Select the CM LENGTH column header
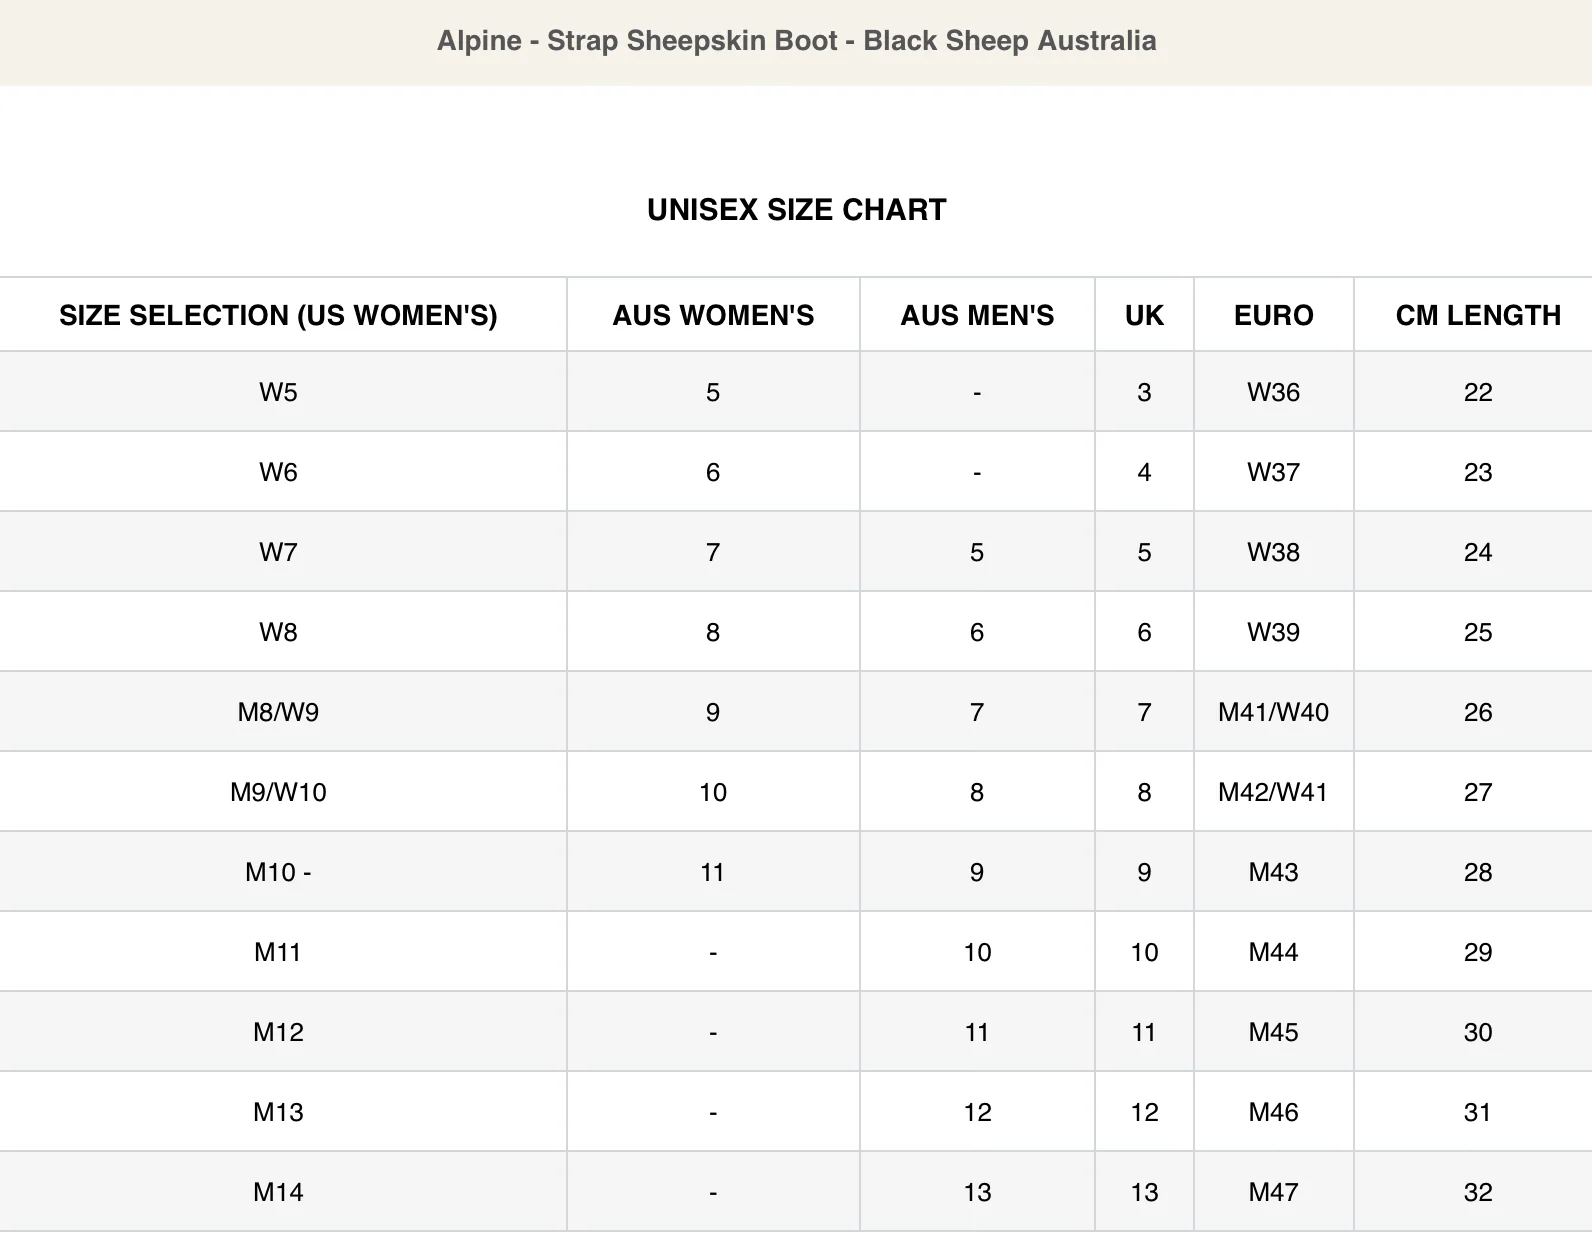Image resolution: width=1592 pixels, height=1248 pixels. (x=1477, y=316)
